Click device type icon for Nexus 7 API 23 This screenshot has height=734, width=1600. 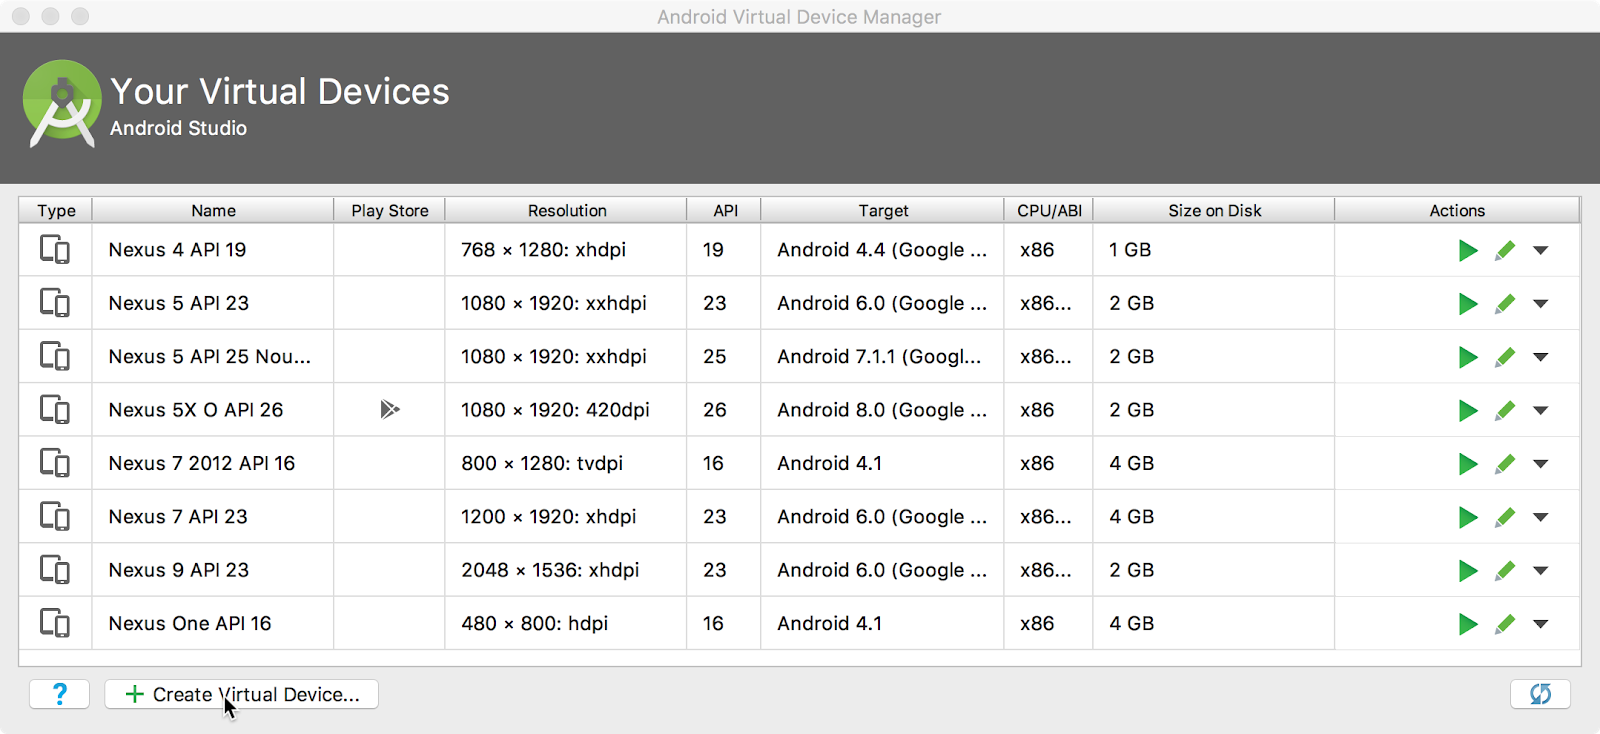55,517
